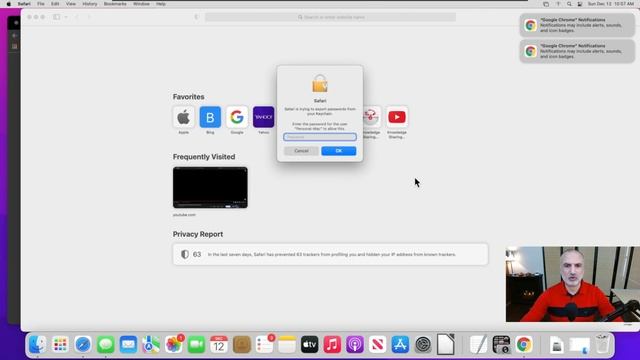Click Safari's forward navigation arrow
The width and height of the screenshot is (640, 360).
coord(89,17)
